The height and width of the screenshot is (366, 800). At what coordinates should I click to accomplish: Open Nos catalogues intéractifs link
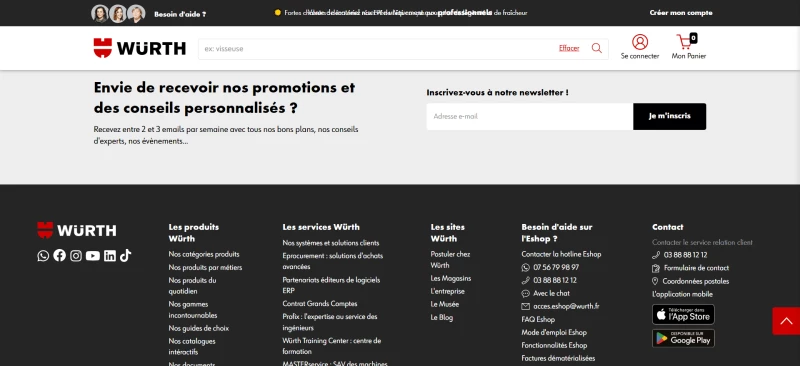[192, 347]
